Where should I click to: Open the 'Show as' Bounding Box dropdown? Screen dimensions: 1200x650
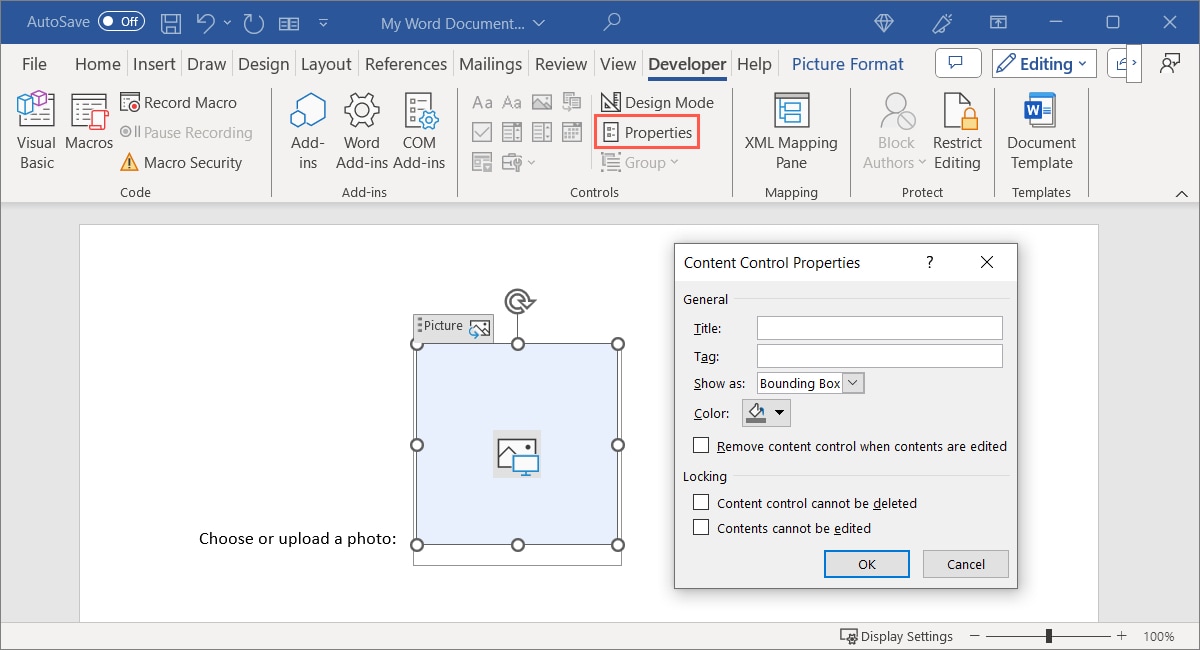tap(853, 383)
